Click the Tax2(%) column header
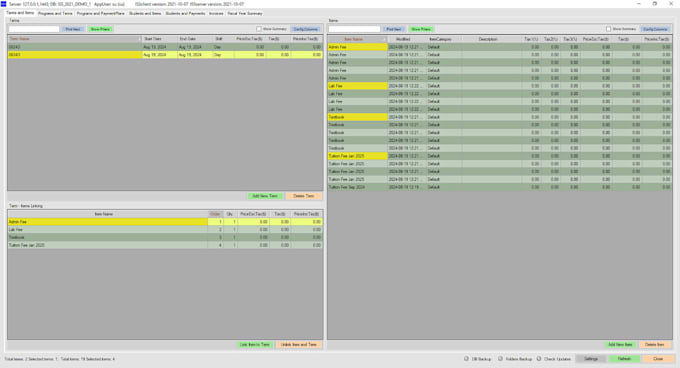Viewport: 680px width, 368px height. 551,39
